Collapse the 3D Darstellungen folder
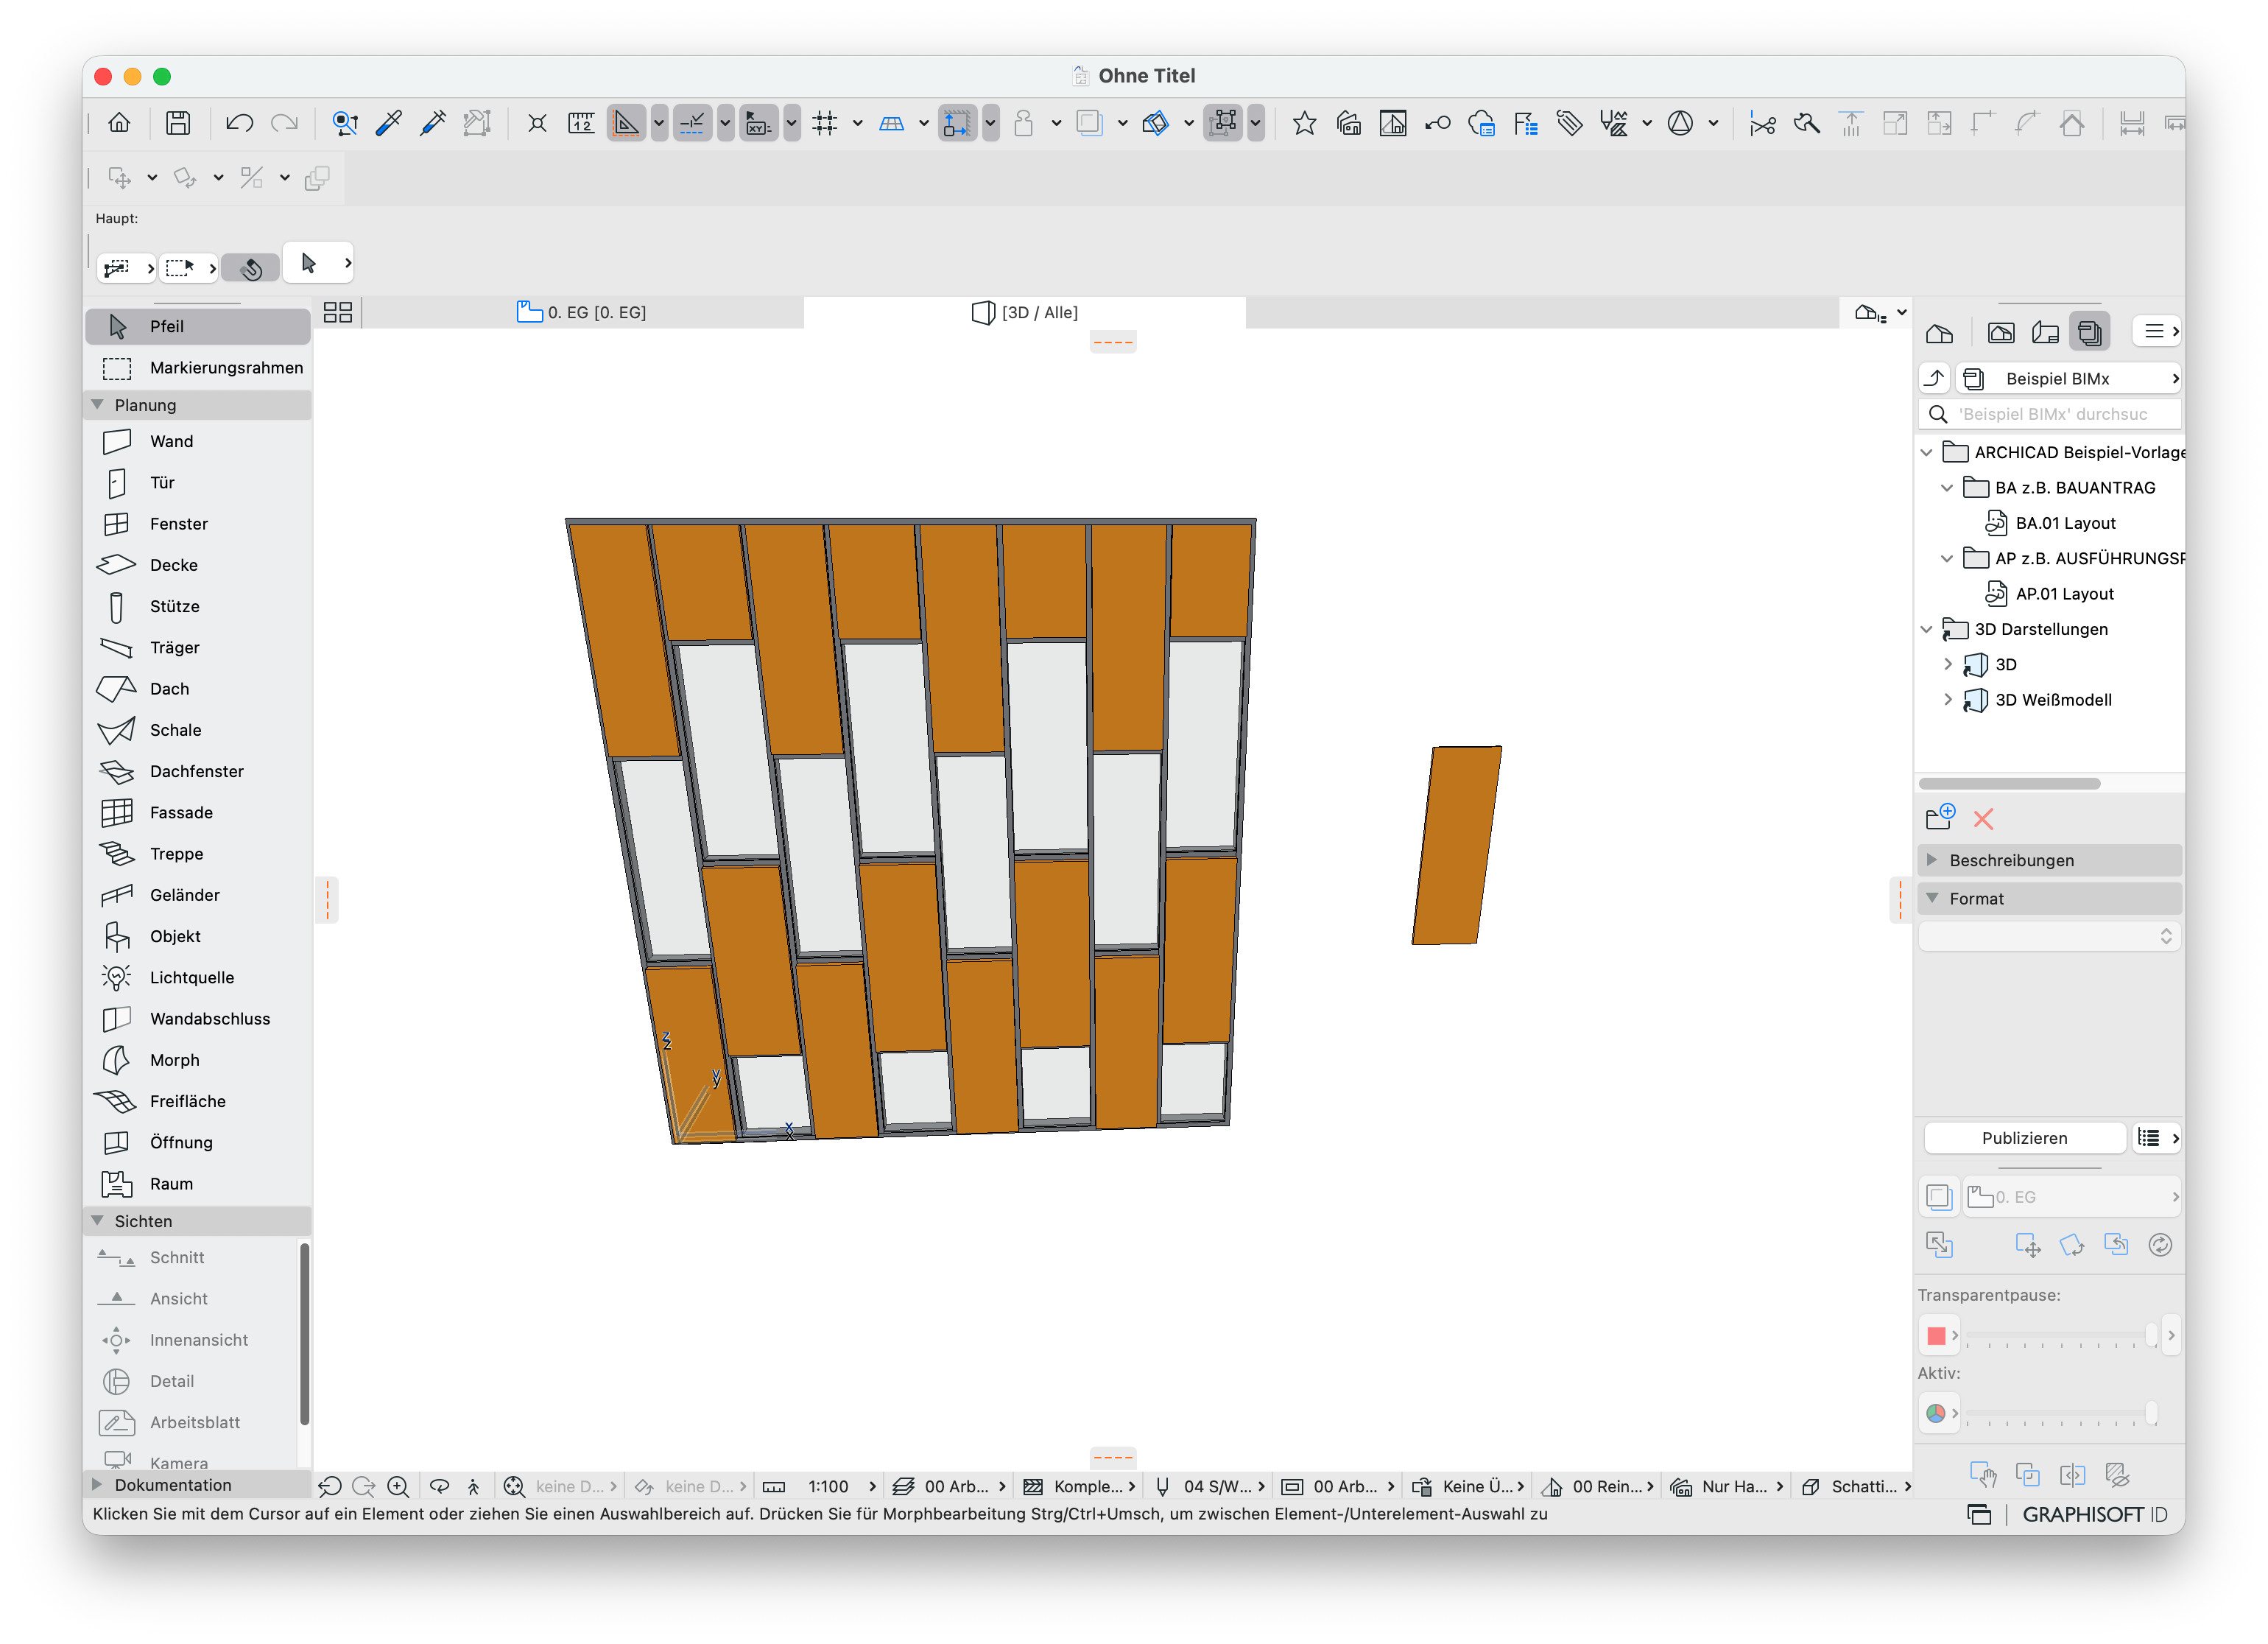This screenshot has height=1644, width=2268. point(1926,629)
